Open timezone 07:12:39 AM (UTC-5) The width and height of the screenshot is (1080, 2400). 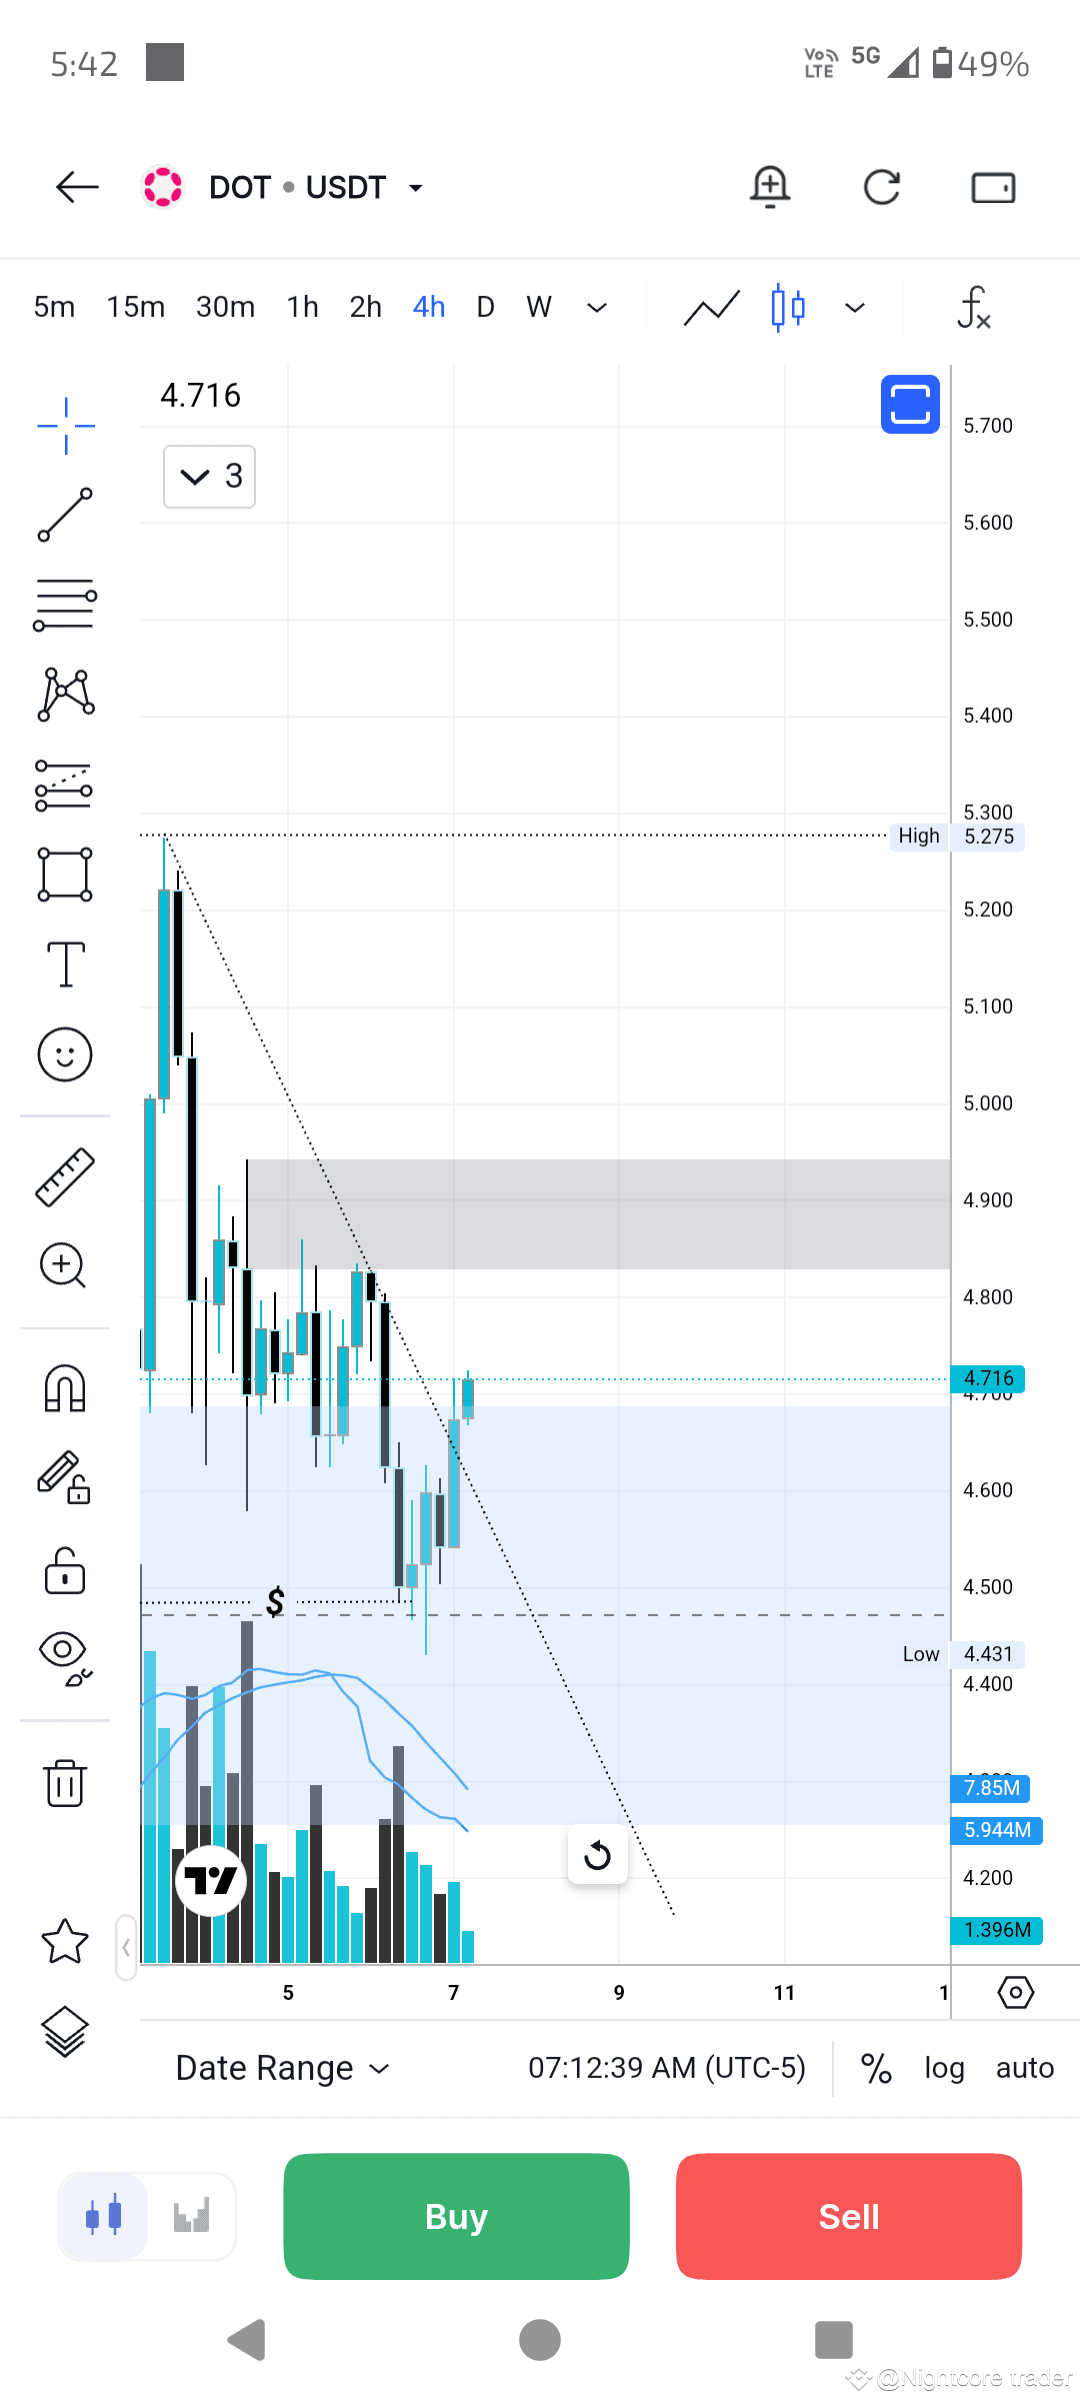click(667, 2068)
